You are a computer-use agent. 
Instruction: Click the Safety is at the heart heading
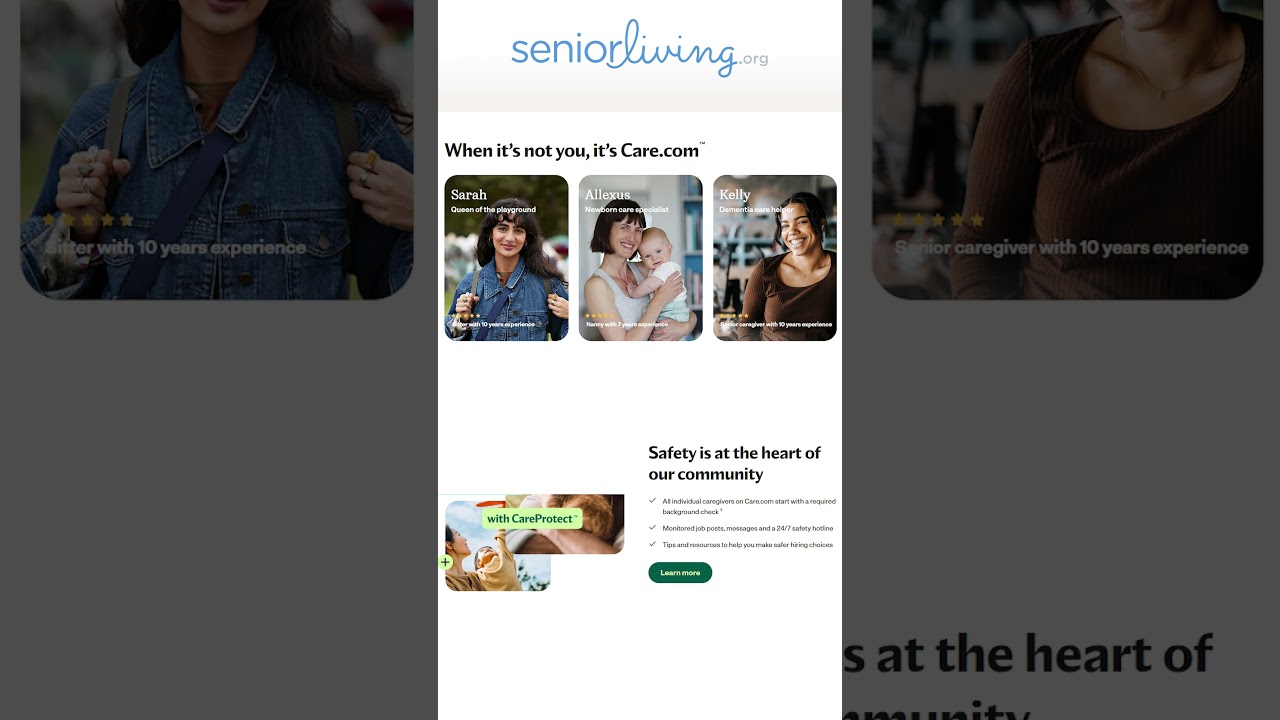pos(735,463)
